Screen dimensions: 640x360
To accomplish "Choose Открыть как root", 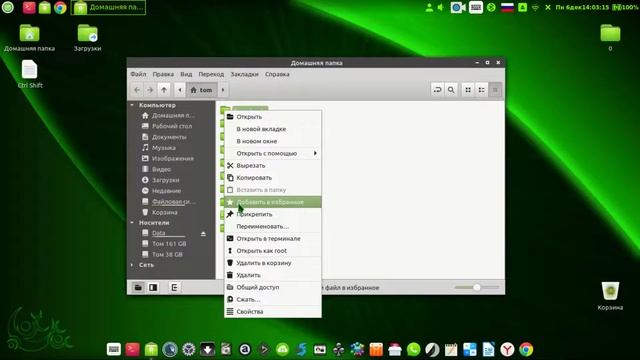I will click(273, 251).
